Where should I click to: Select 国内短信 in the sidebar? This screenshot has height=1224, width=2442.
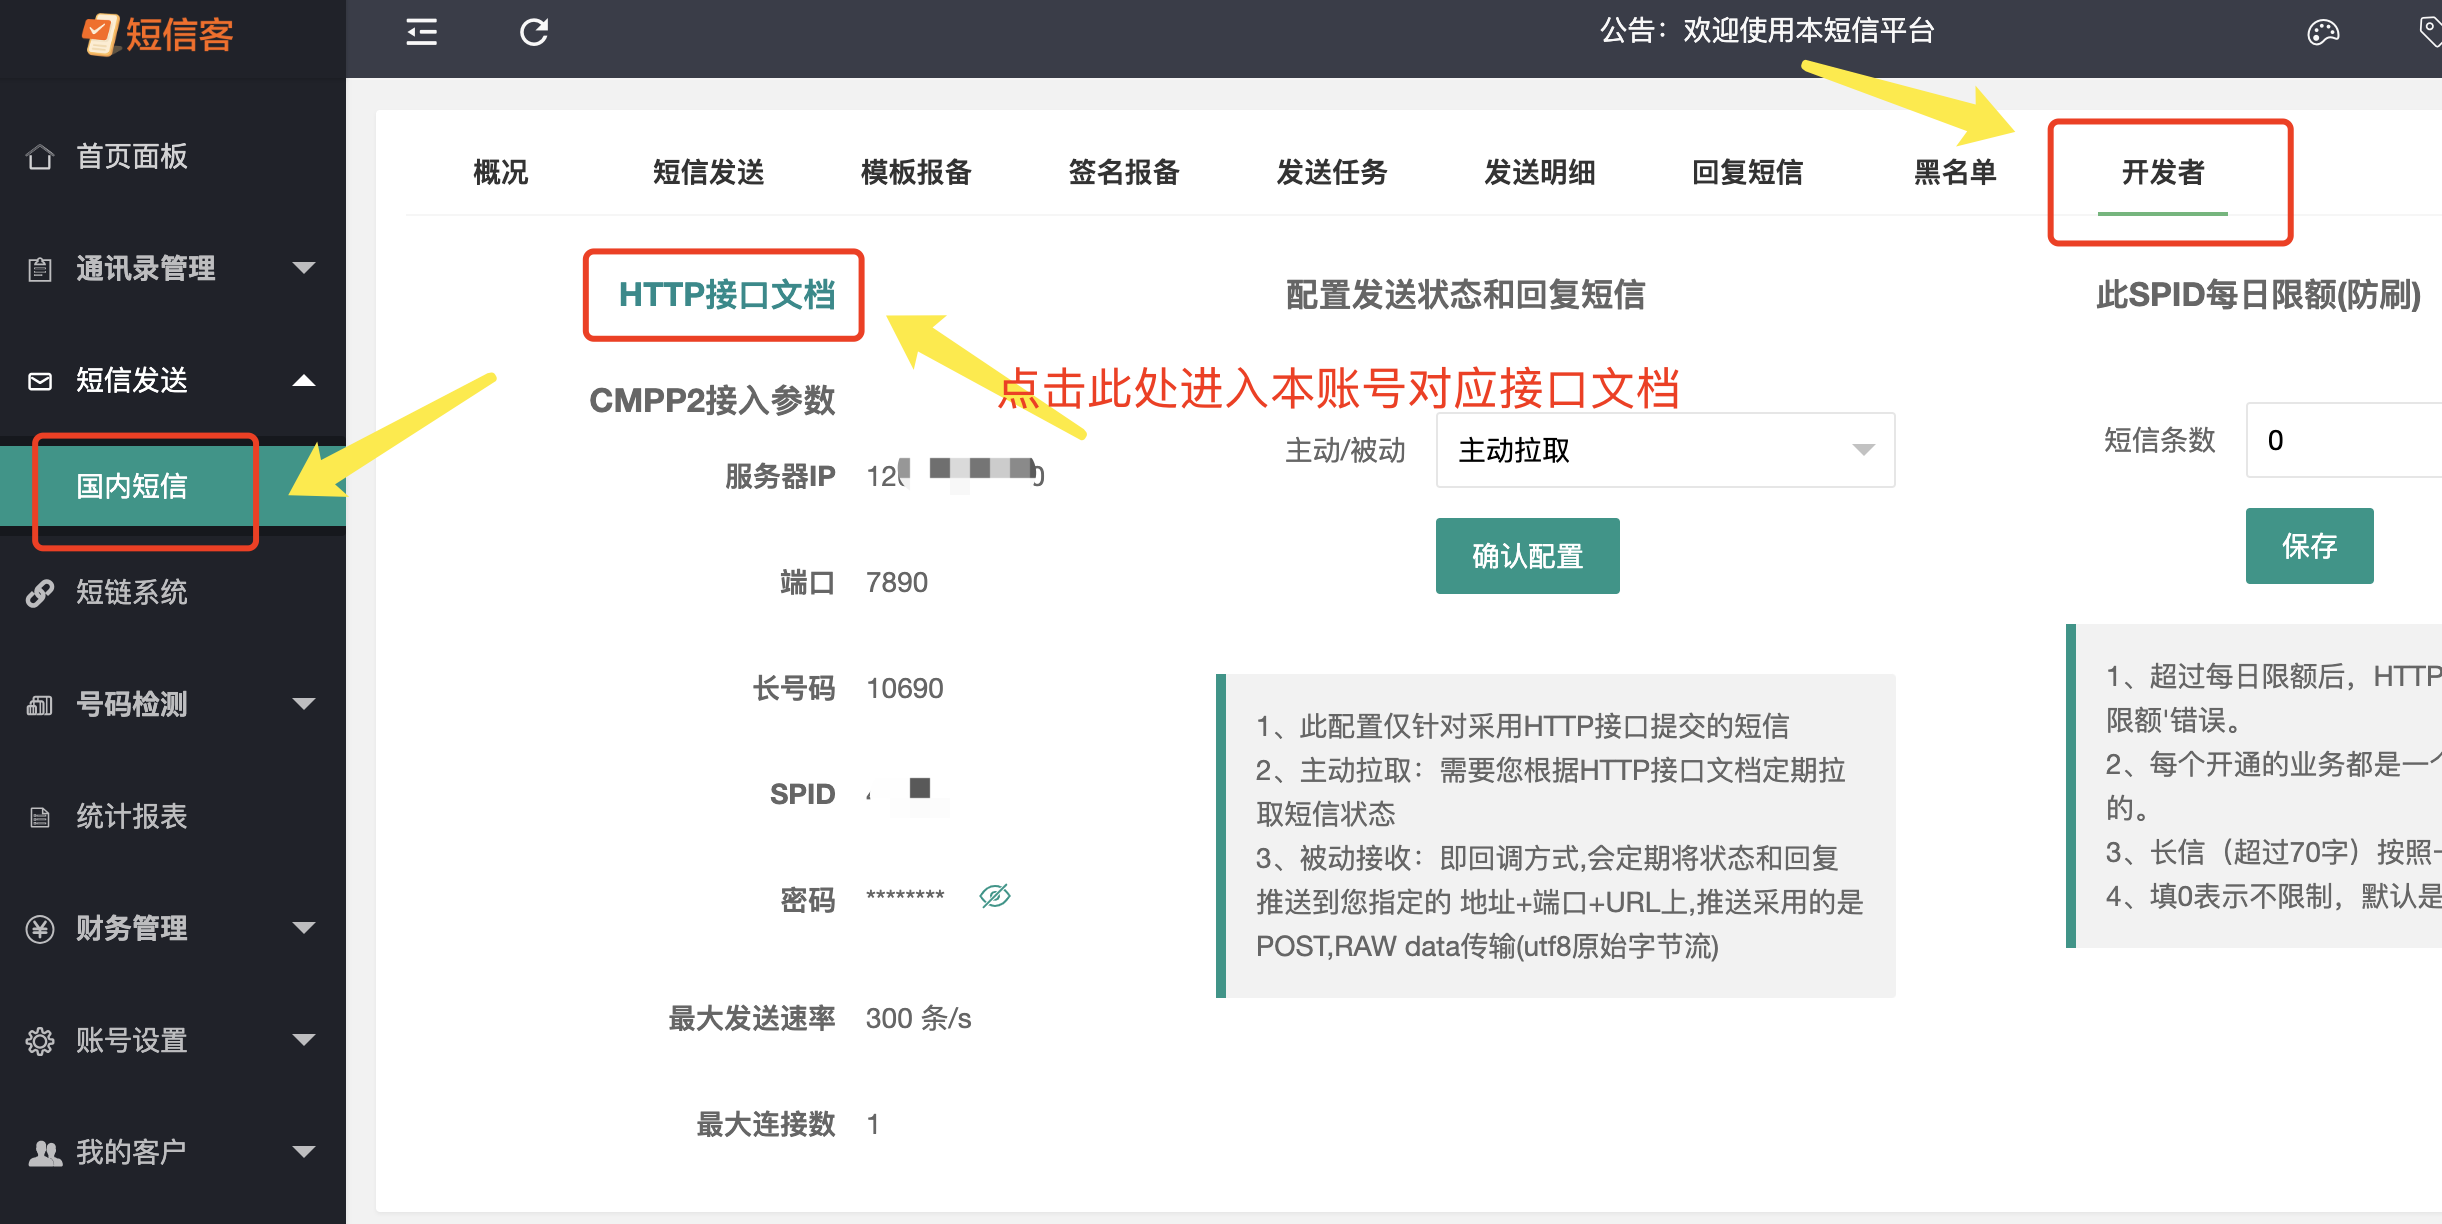[132, 486]
